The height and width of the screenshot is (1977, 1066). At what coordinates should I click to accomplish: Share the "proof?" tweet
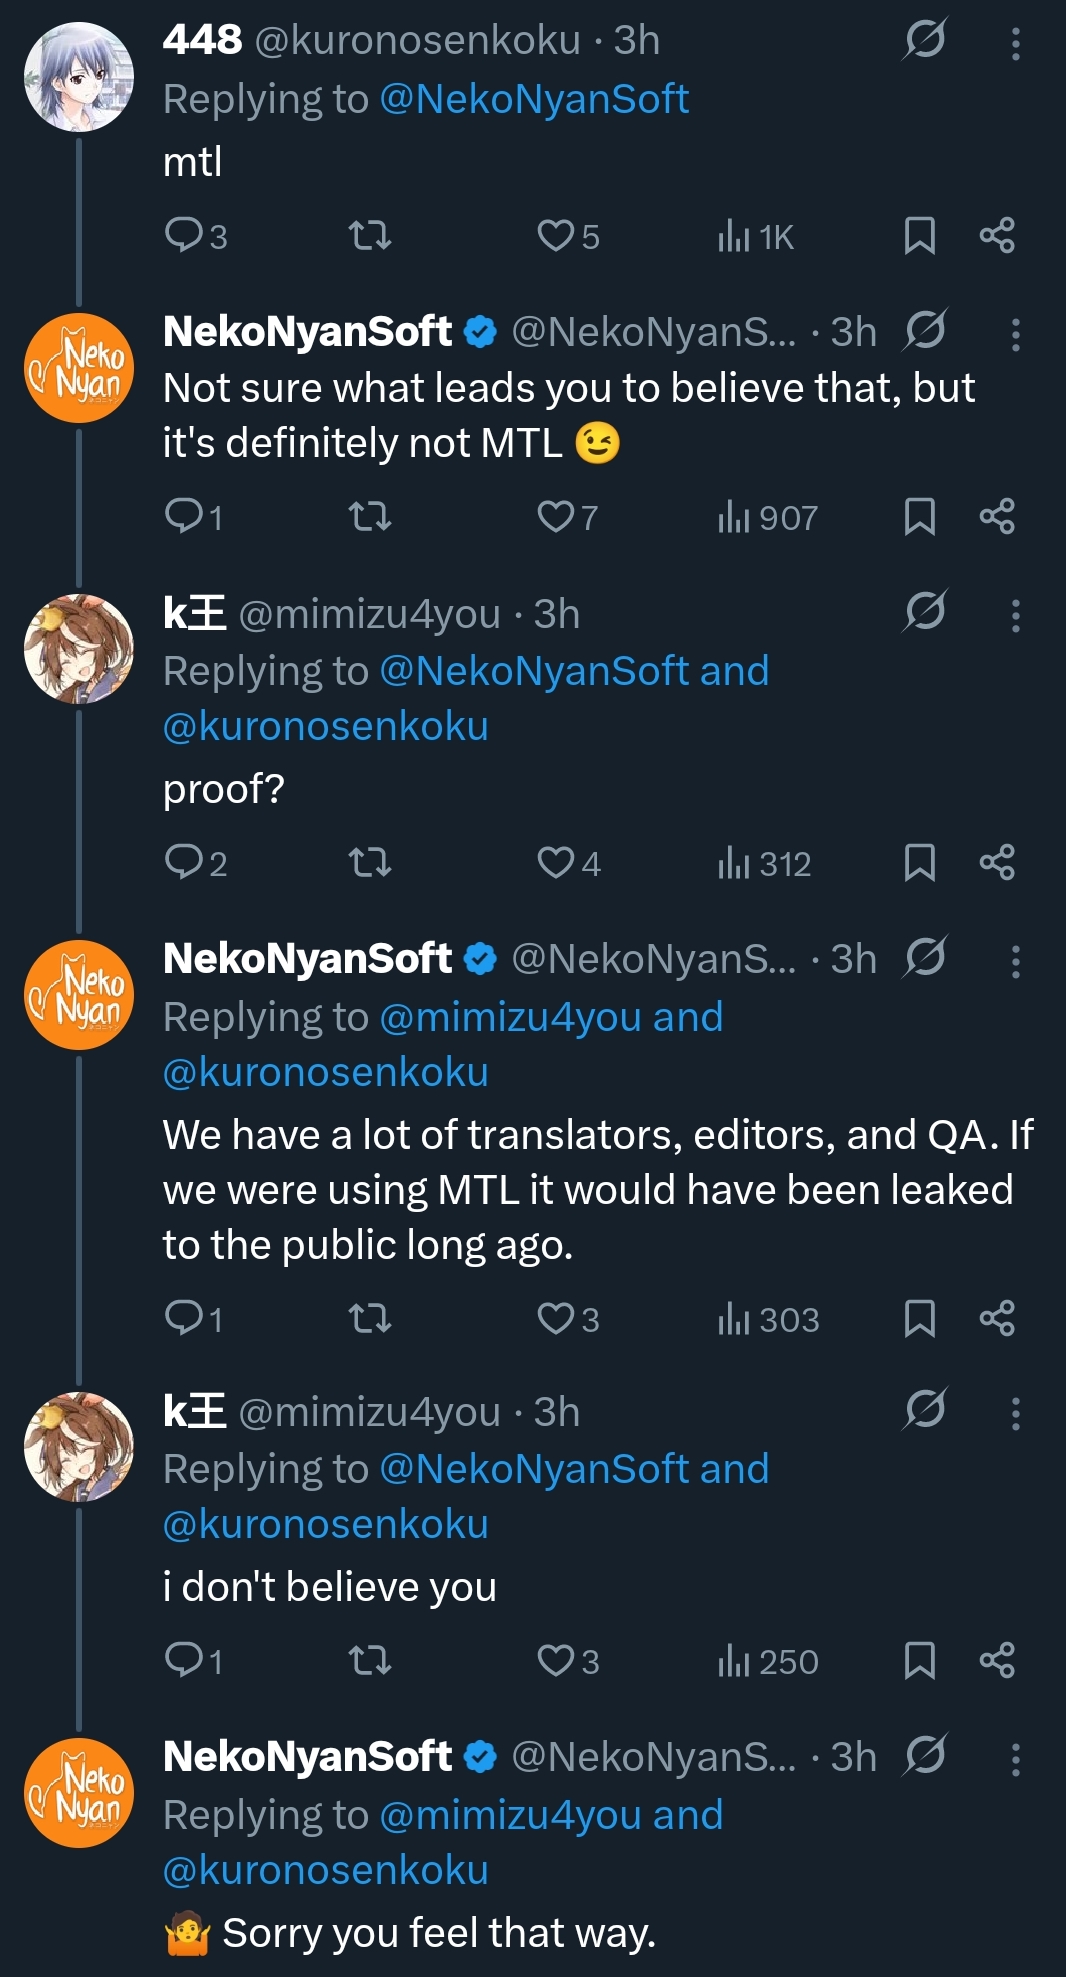point(997,863)
